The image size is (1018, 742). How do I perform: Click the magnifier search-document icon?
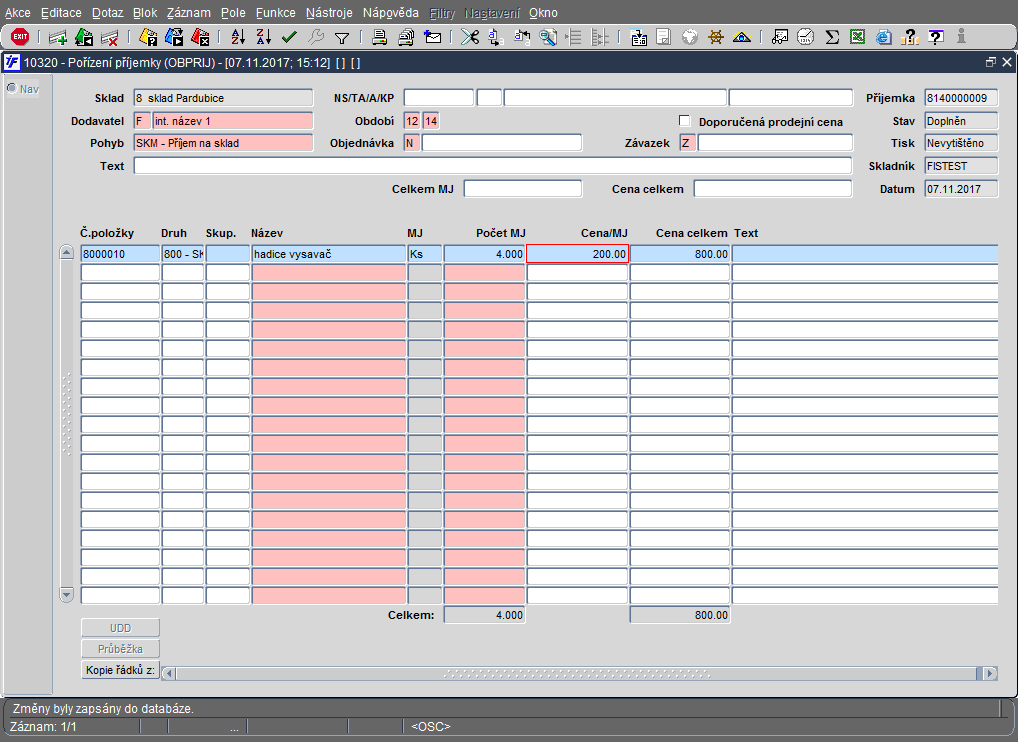[x=548, y=38]
